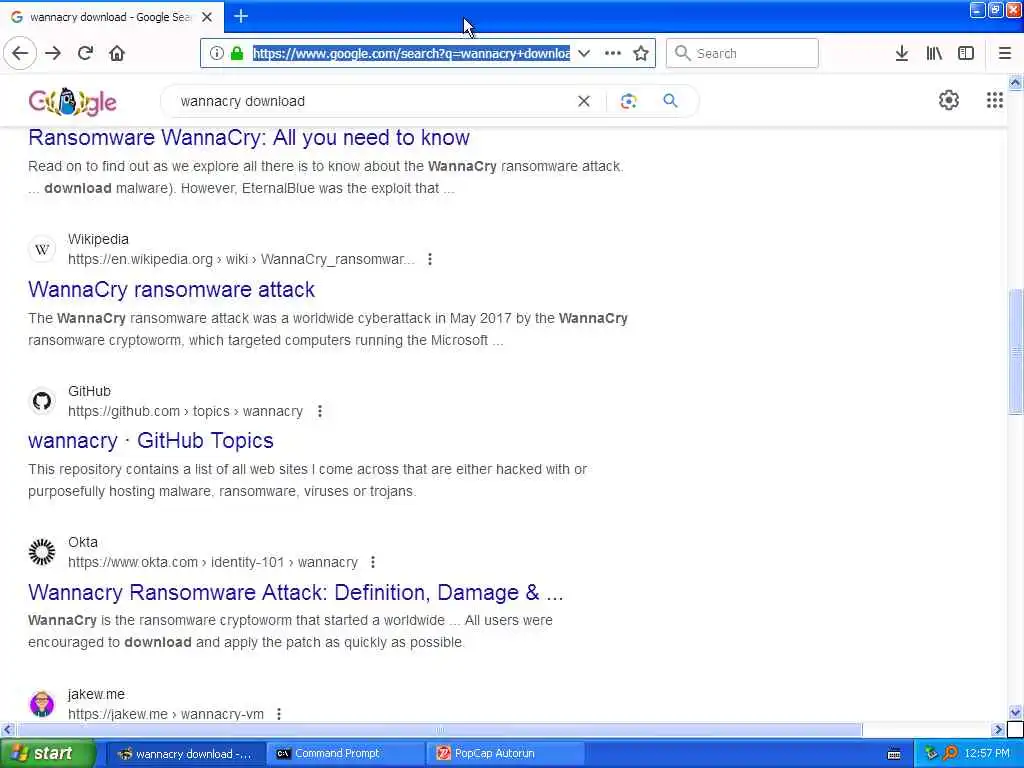The image size is (1024, 768).
Task: Click the Okta favicon in results
Action: 42,552
